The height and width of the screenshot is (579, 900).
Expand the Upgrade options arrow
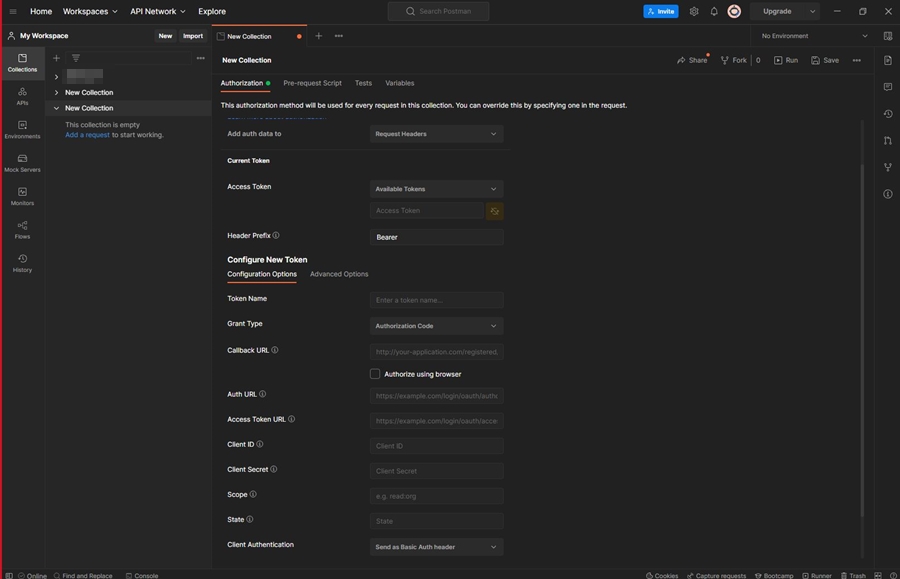(812, 11)
